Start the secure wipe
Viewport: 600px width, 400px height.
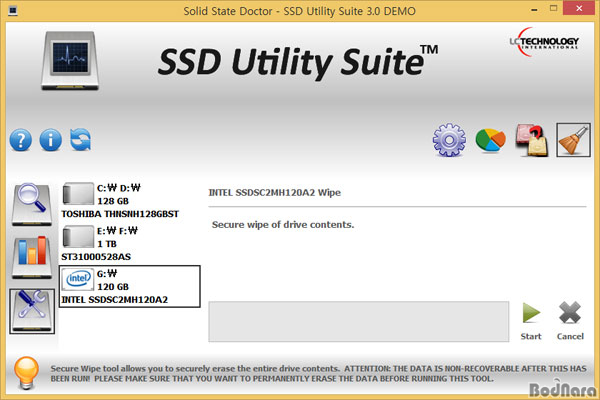click(531, 321)
